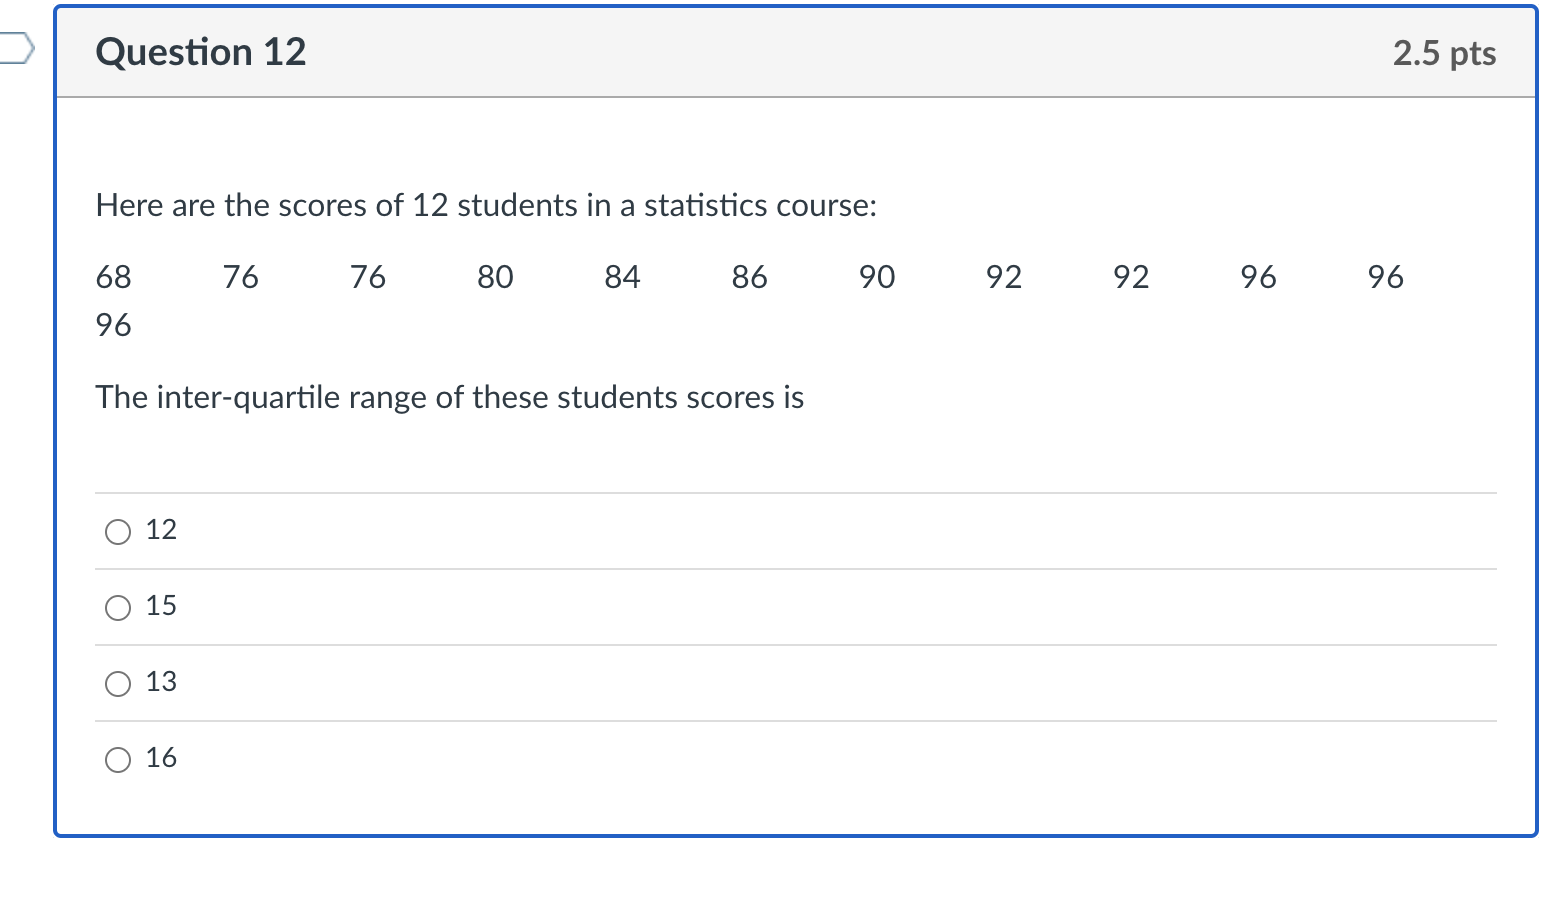Click the answer option labeled 15

[161, 605]
